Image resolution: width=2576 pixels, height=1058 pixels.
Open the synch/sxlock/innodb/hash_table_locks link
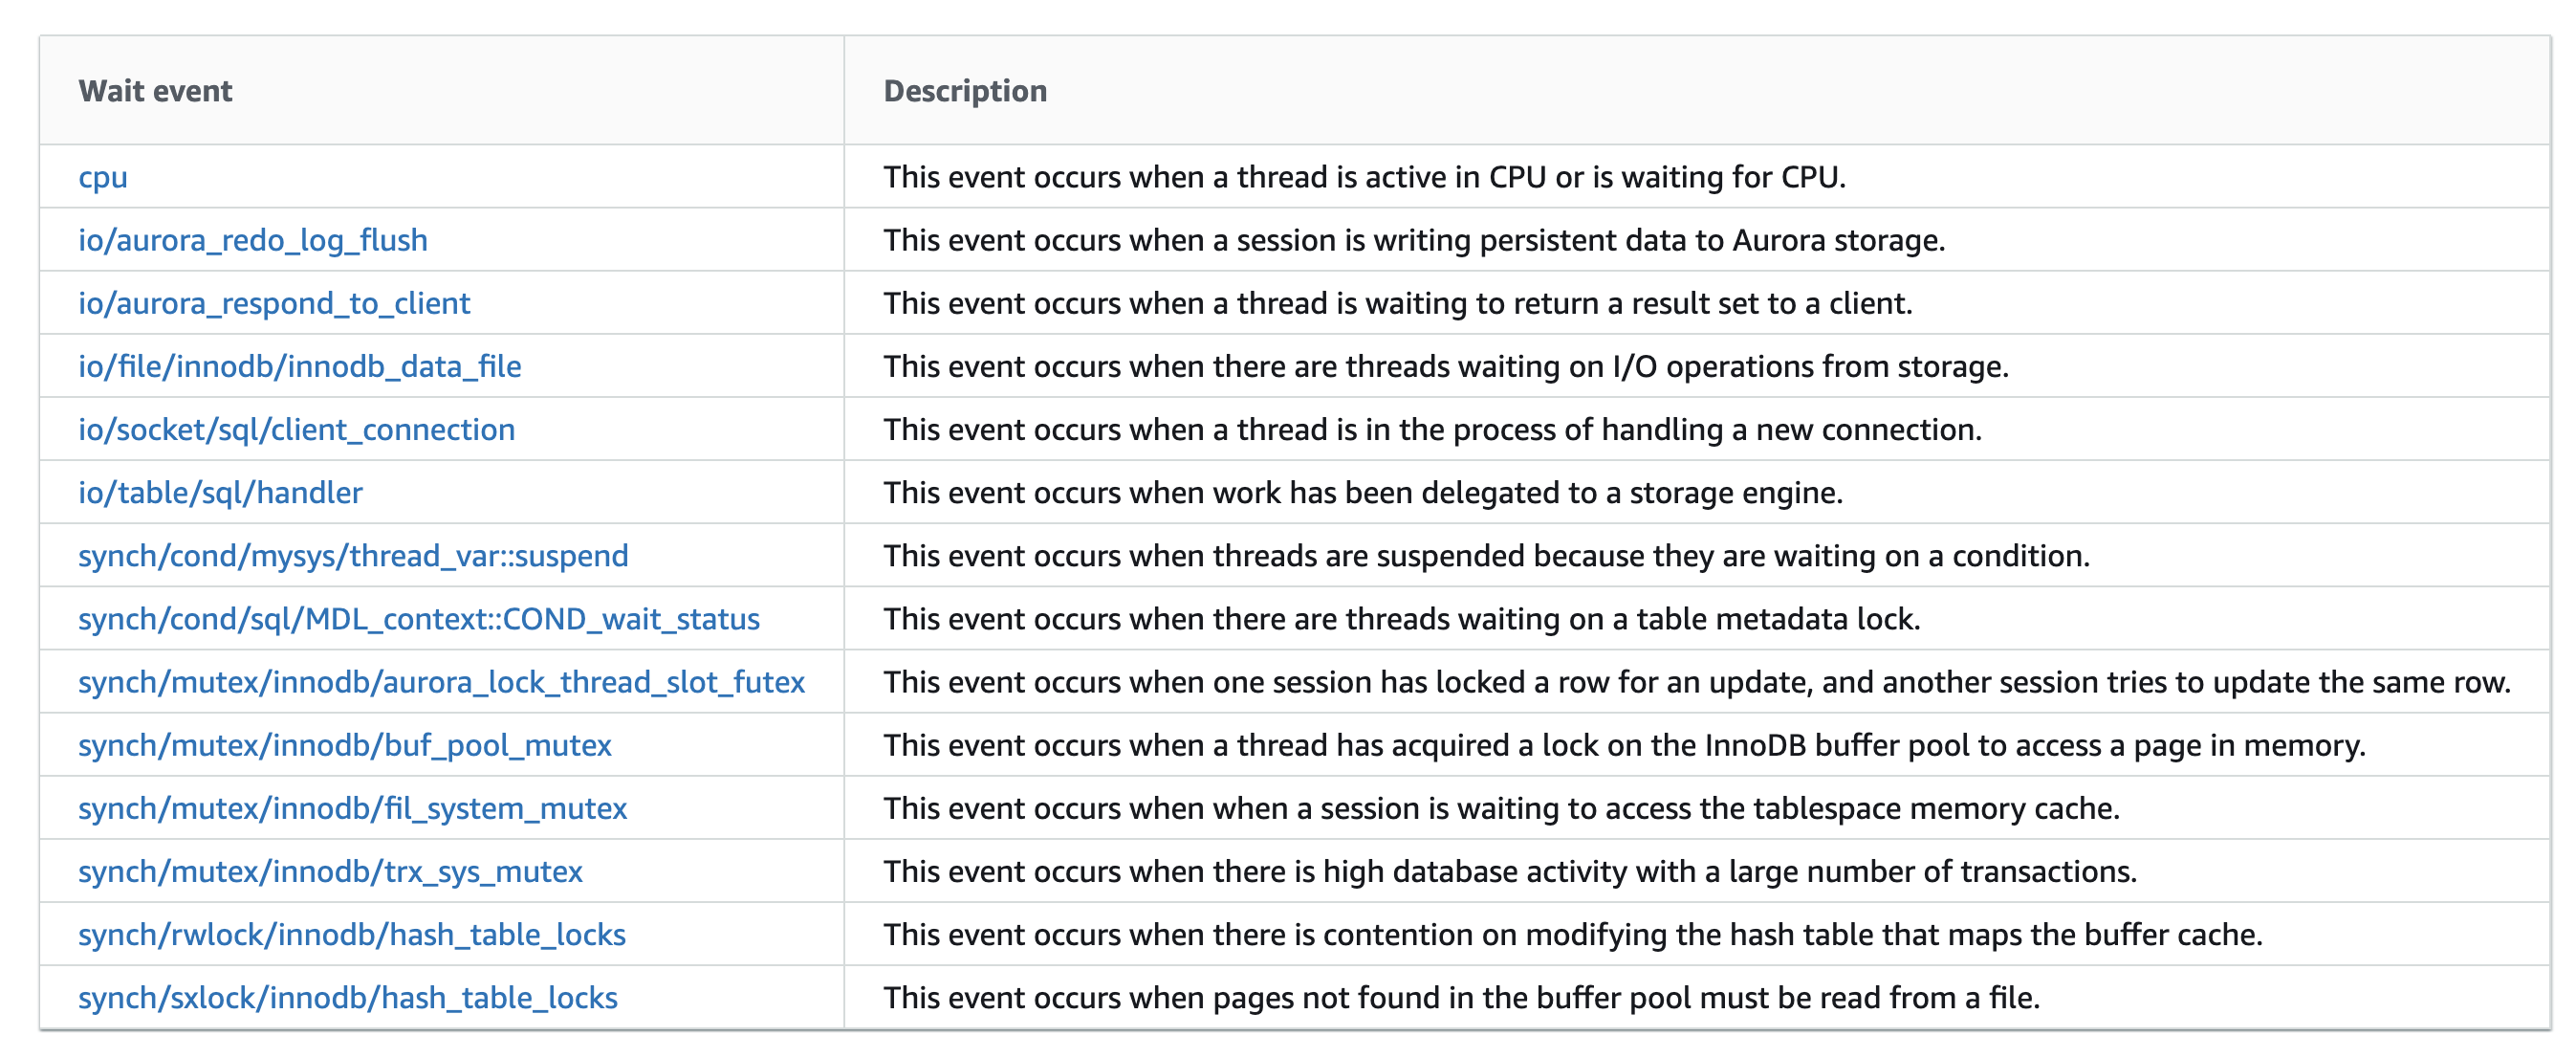(x=348, y=996)
